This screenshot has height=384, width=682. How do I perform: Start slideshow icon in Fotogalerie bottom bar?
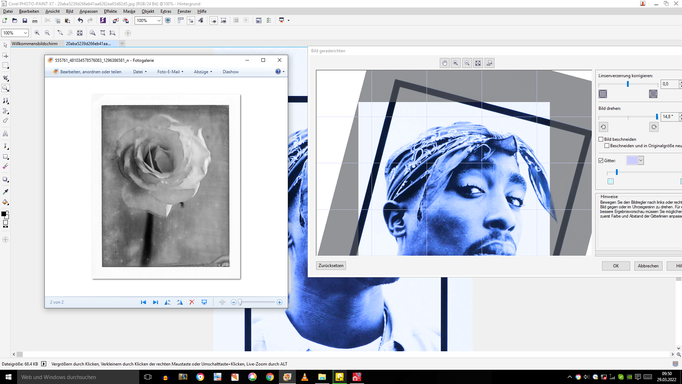(x=204, y=302)
